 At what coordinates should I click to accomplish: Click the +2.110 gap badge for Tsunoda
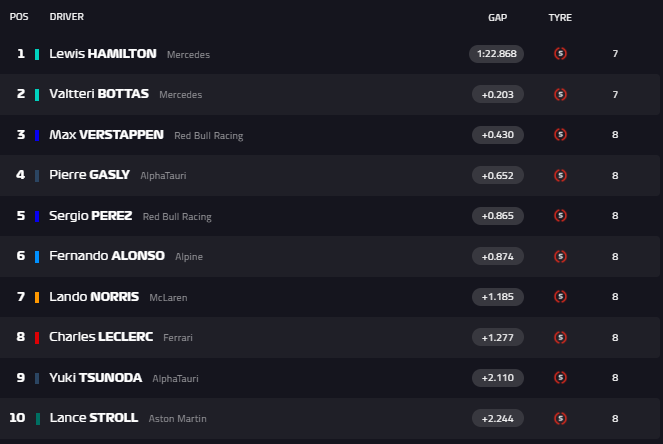[497, 378]
